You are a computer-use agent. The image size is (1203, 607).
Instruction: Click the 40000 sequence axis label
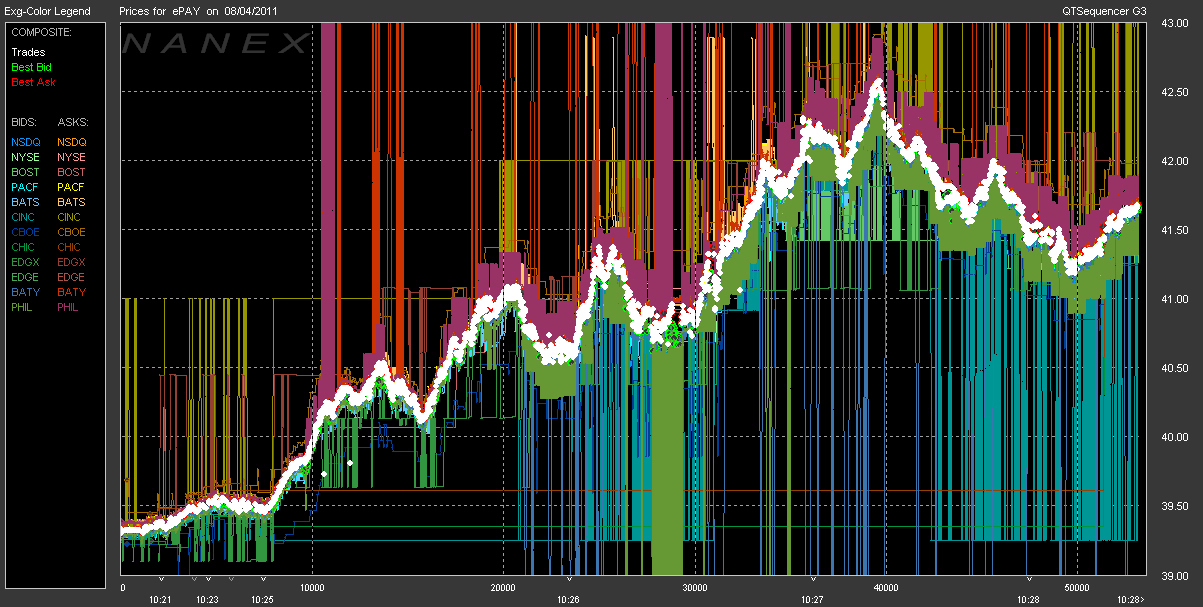point(884,588)
